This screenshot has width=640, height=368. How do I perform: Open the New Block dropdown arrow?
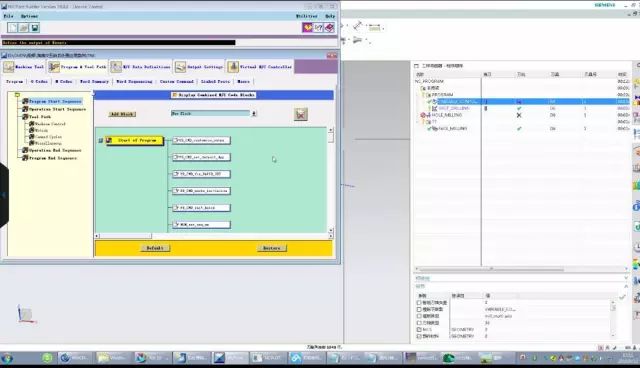(x=254, y=113)
